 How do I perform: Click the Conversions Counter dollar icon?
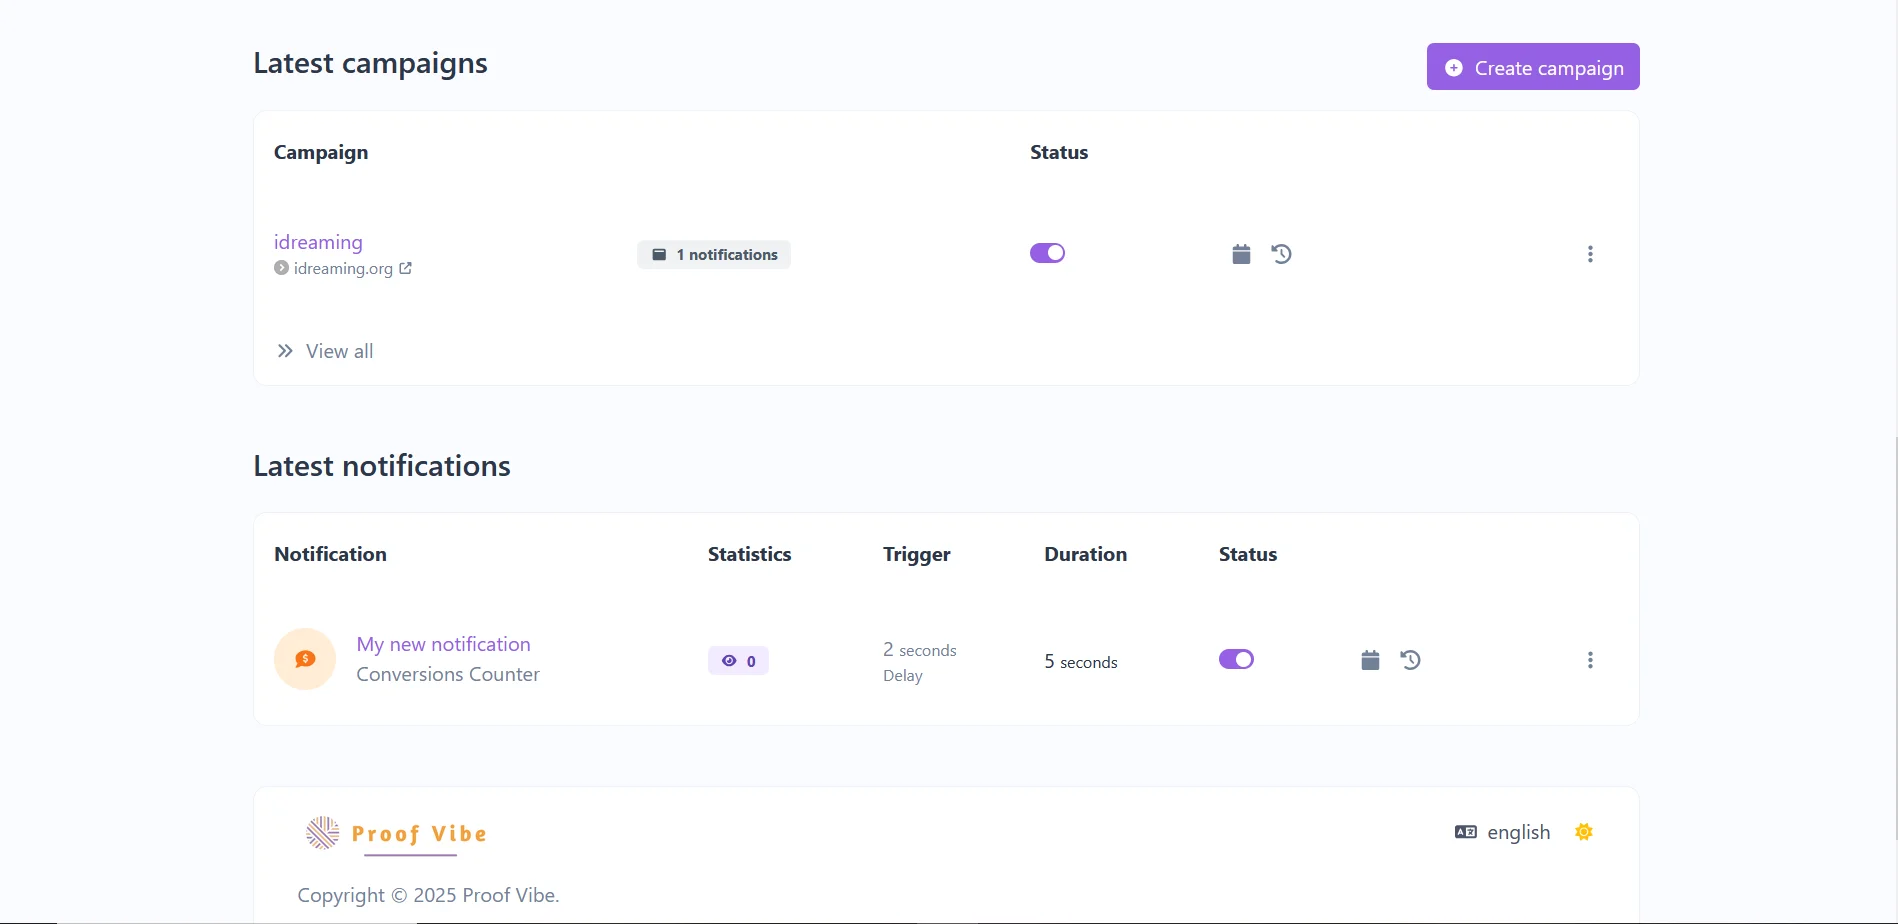[x=304, y=658]
